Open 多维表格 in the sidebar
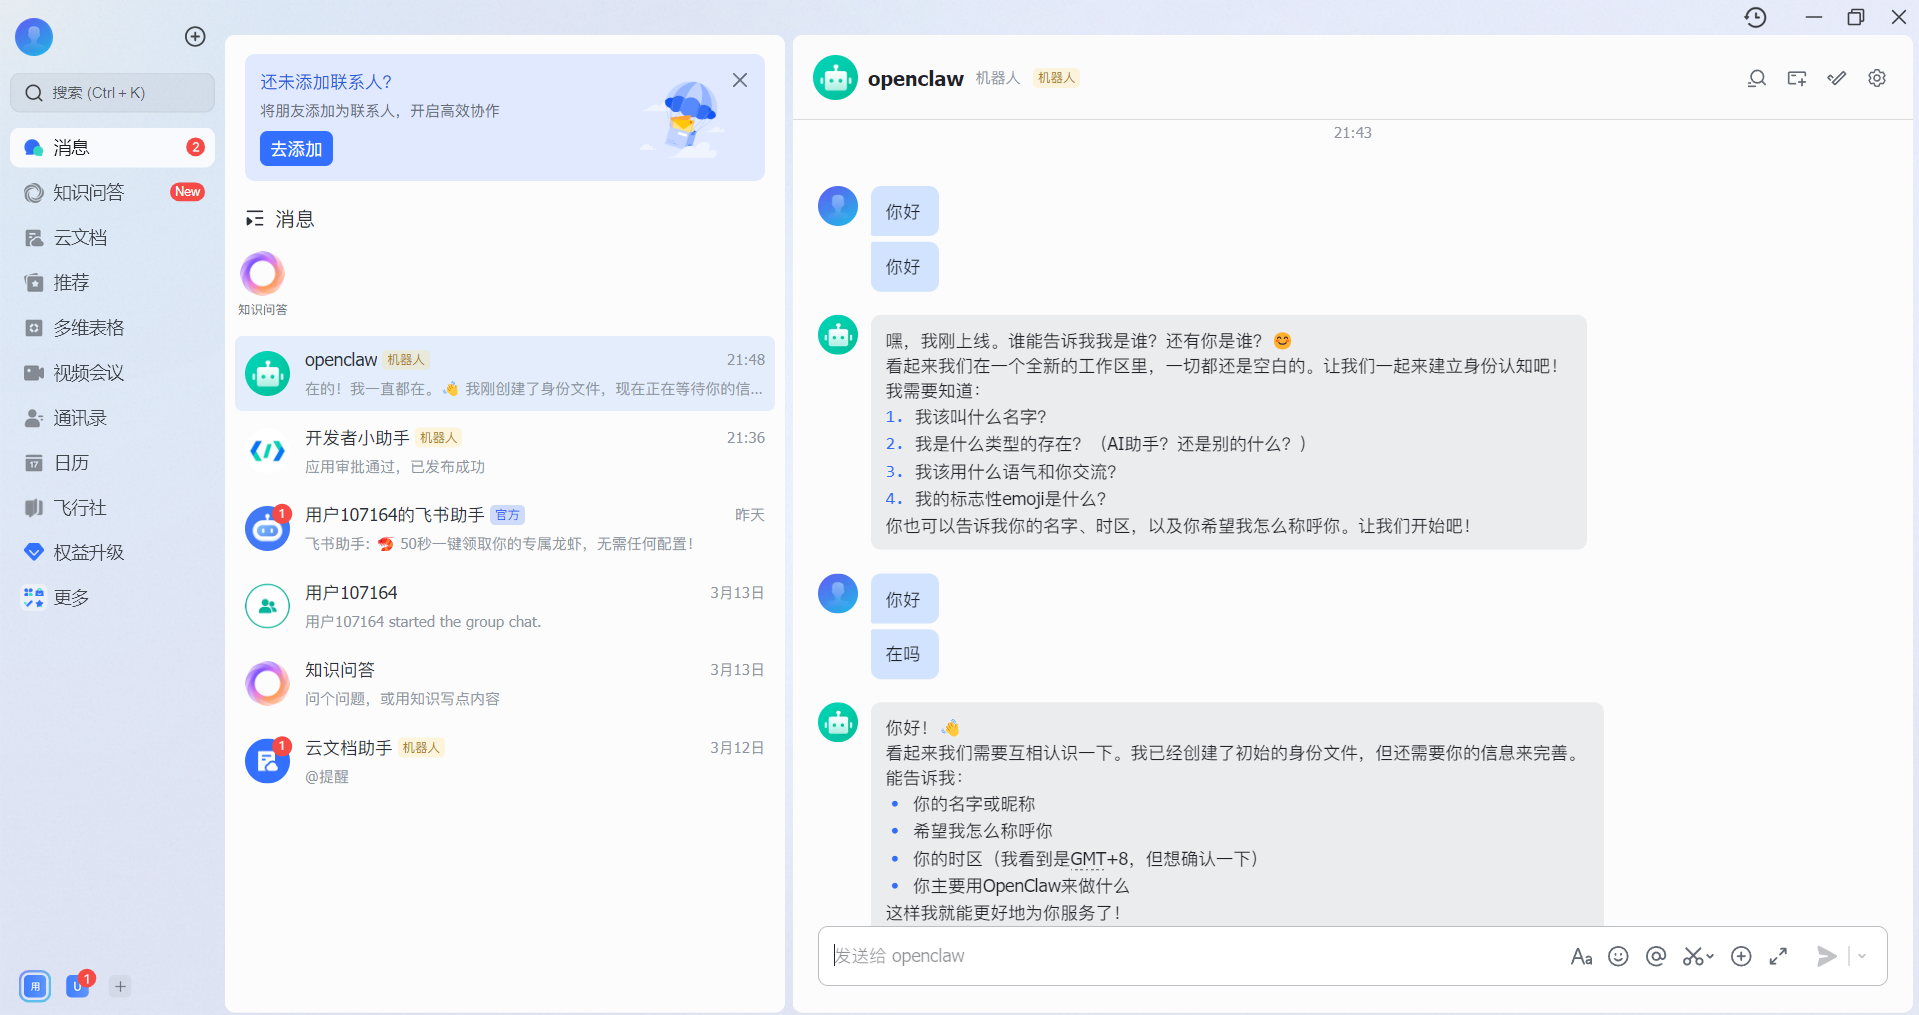The image size is (1919, 1015). (113, 328)
